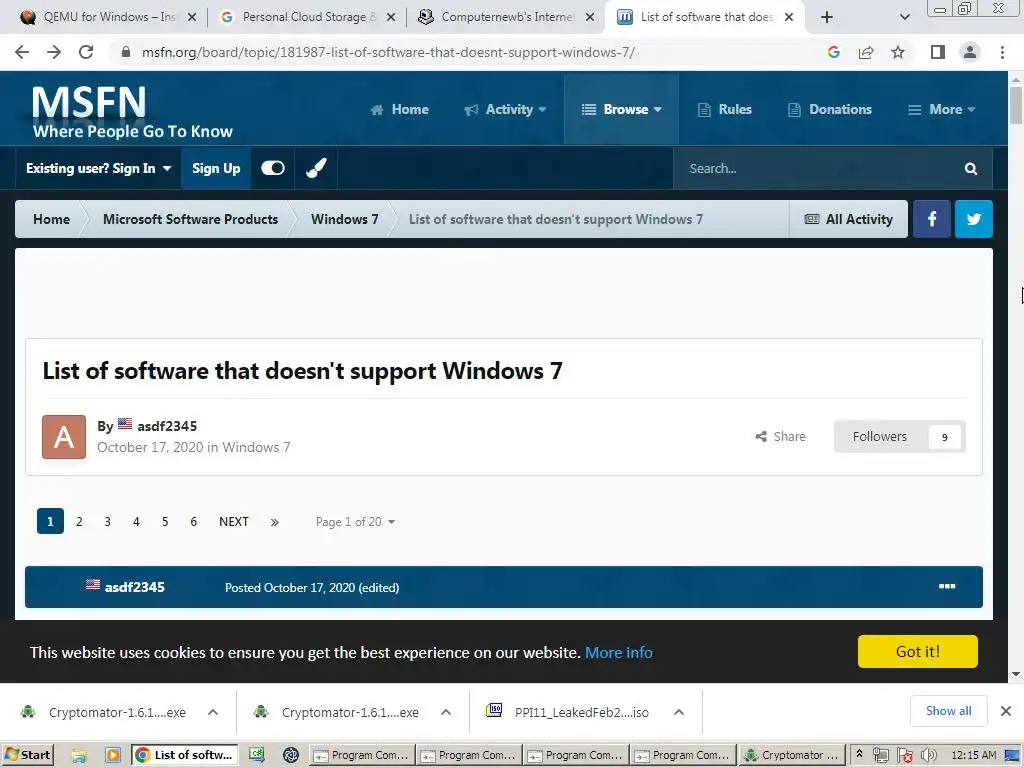Open Donations page in navigation
The image size is (1024, 768).
click(x=830, y=109)
